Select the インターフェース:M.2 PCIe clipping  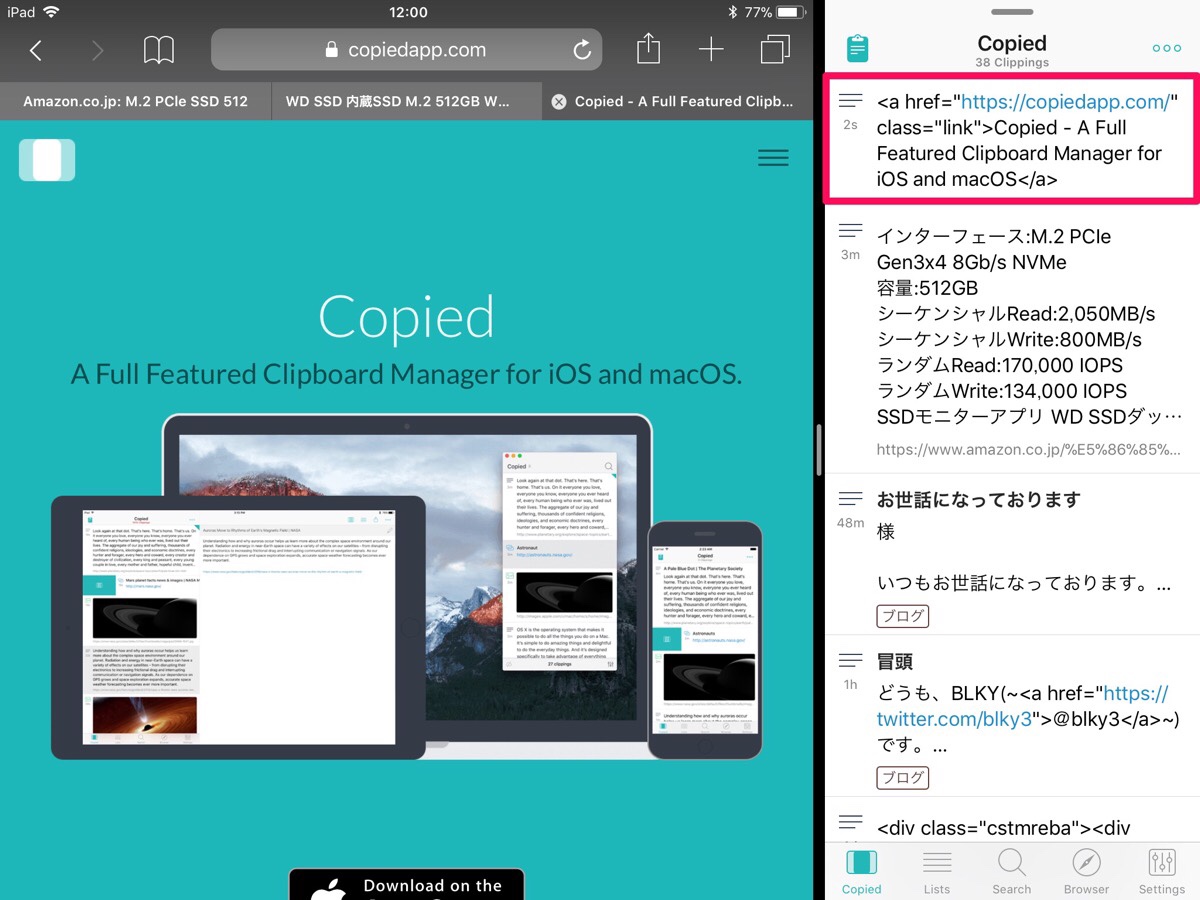(1011, 340)
